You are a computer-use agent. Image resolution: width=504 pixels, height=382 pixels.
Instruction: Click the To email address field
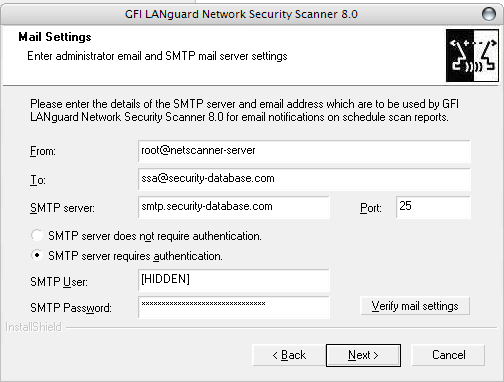[304, 179]
